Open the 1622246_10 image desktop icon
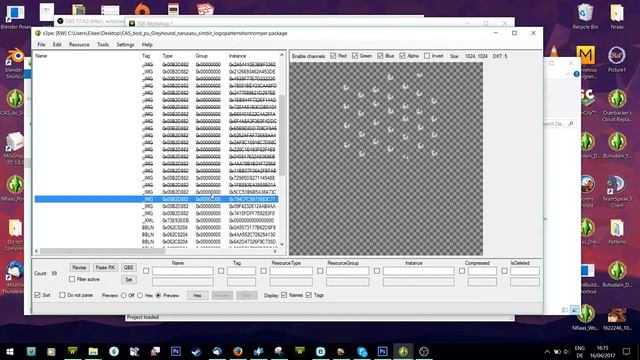 (x=617, y=319)
